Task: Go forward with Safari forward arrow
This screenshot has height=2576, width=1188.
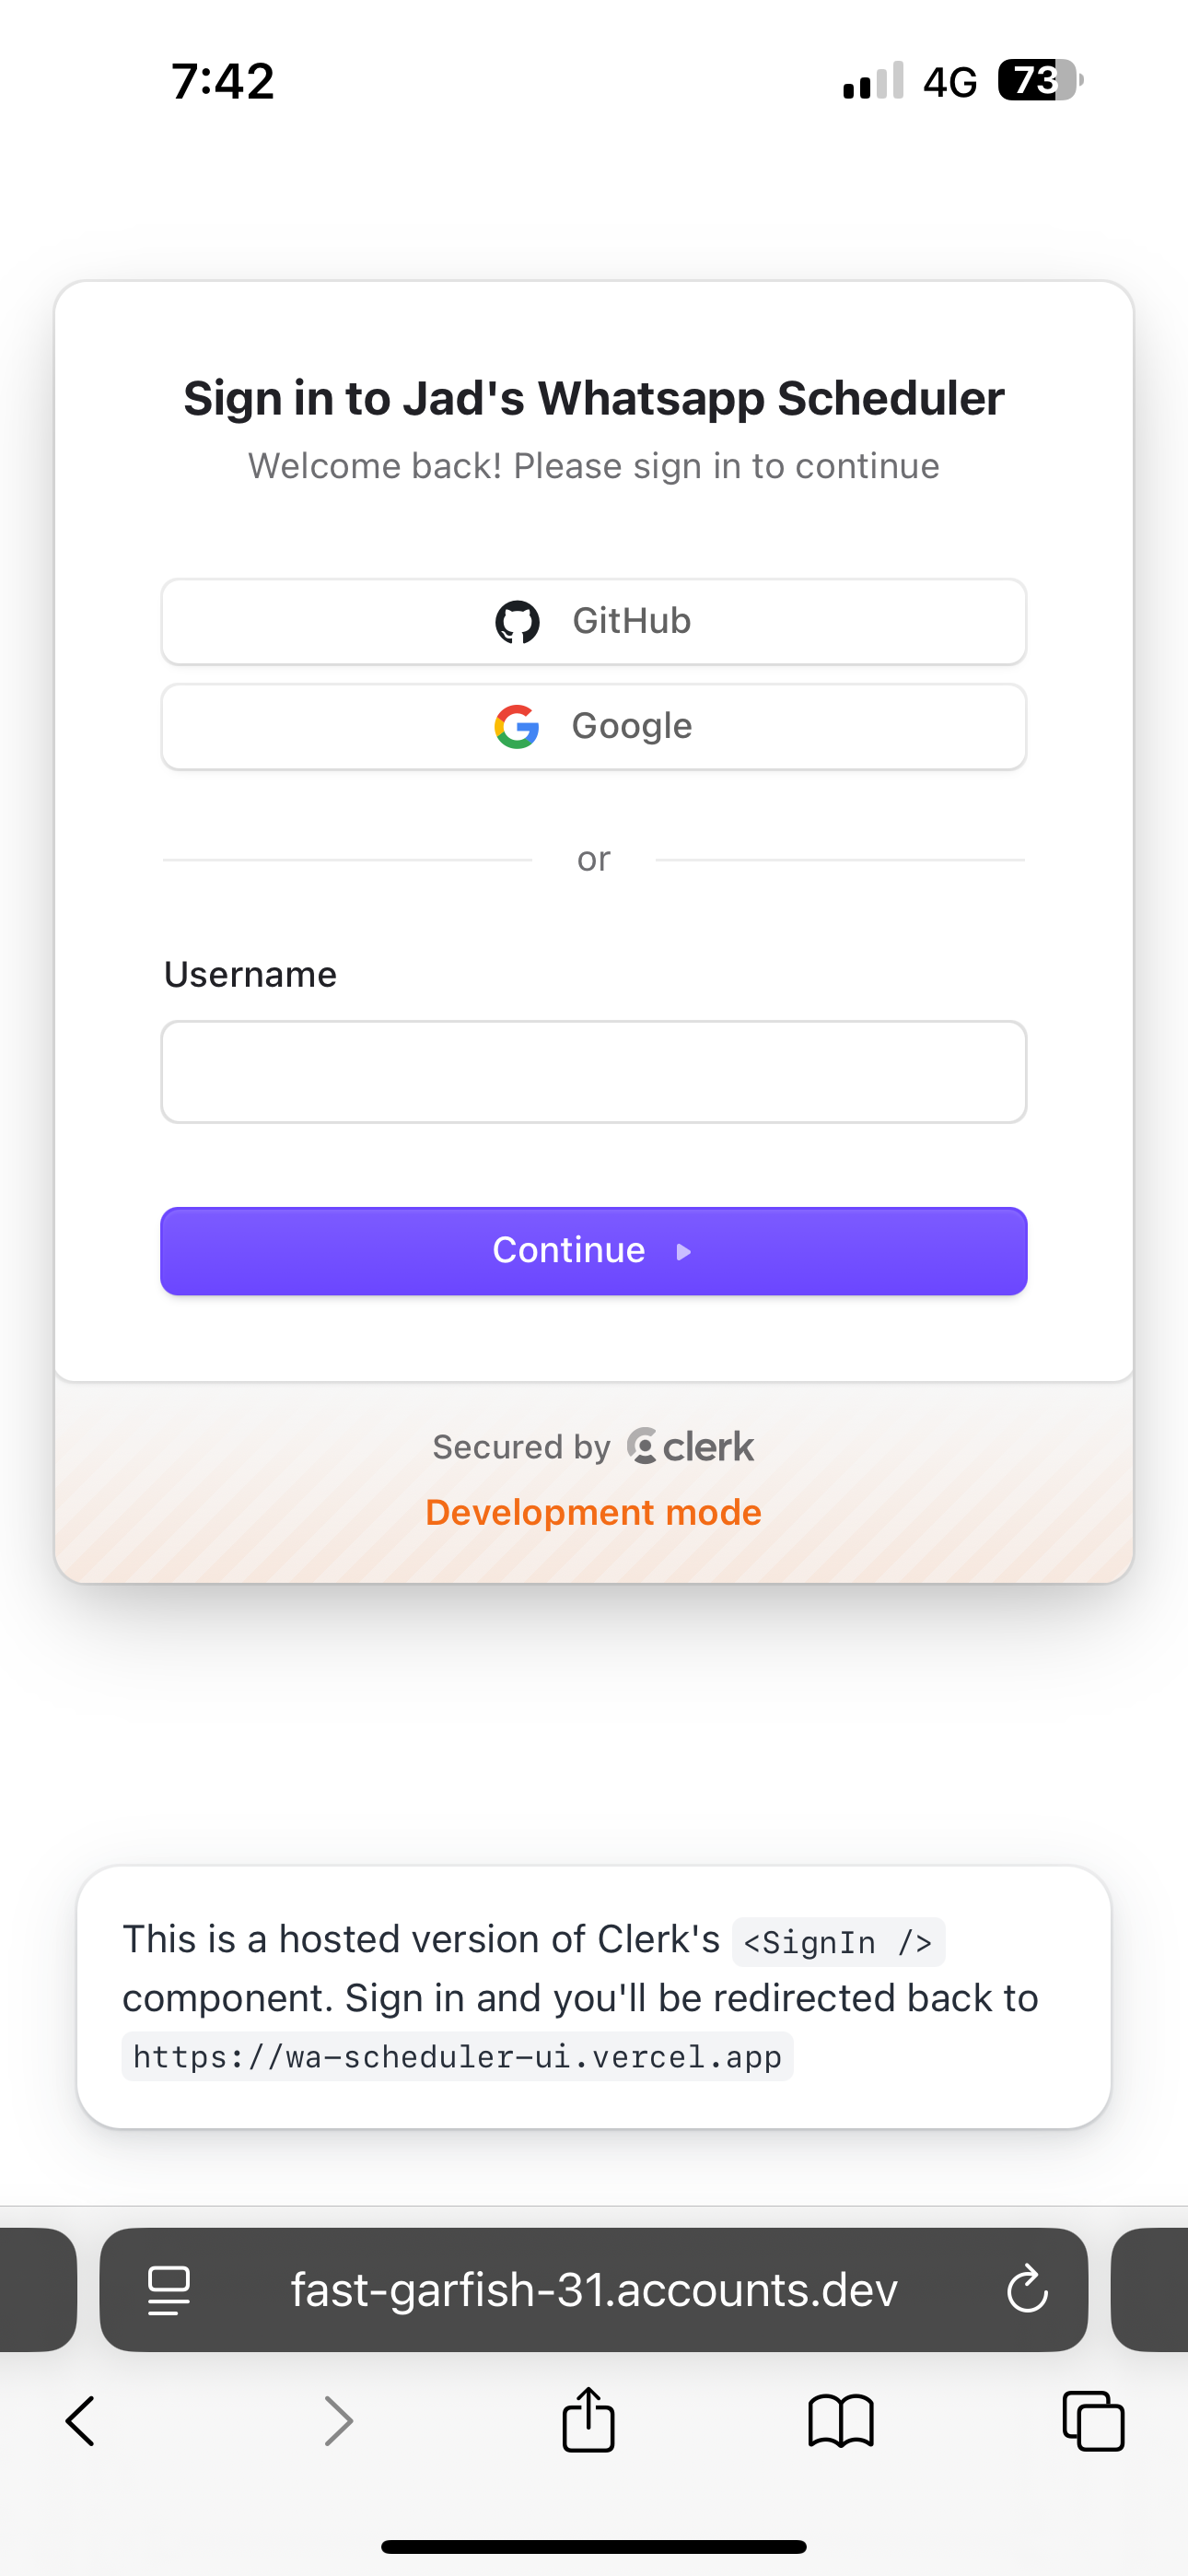Action: tap(339, 2421)
